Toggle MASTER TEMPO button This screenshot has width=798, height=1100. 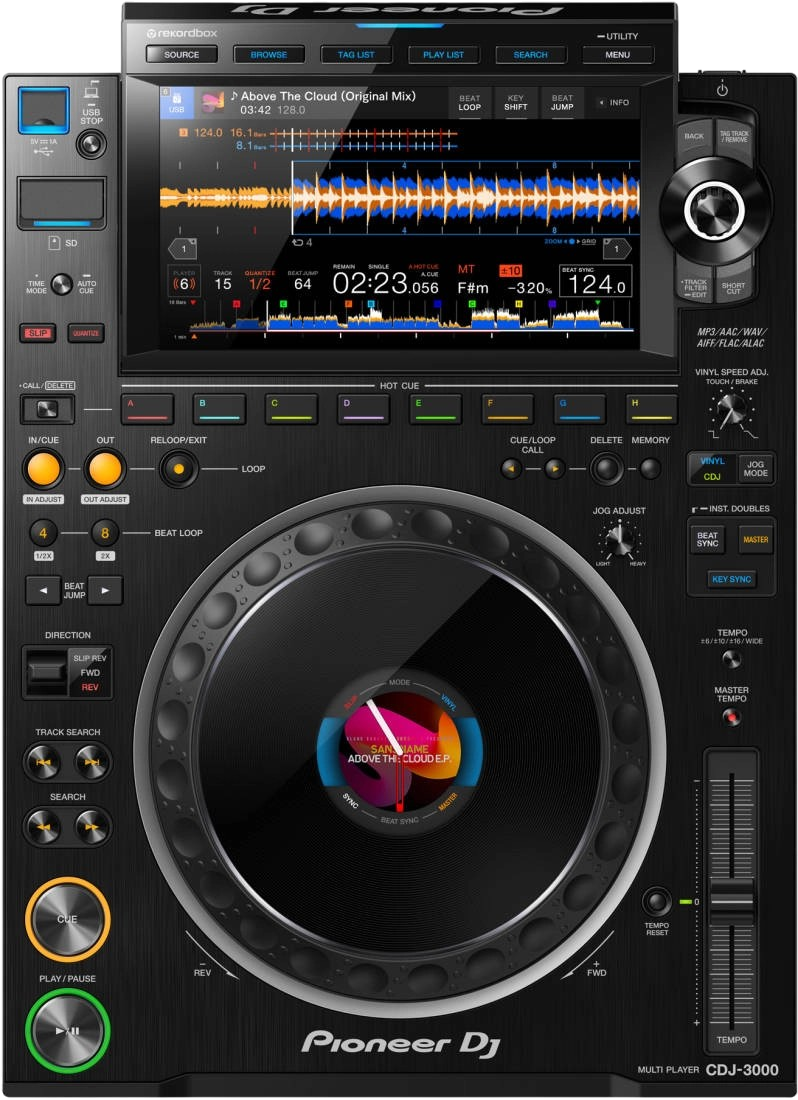tap(732, 717)
